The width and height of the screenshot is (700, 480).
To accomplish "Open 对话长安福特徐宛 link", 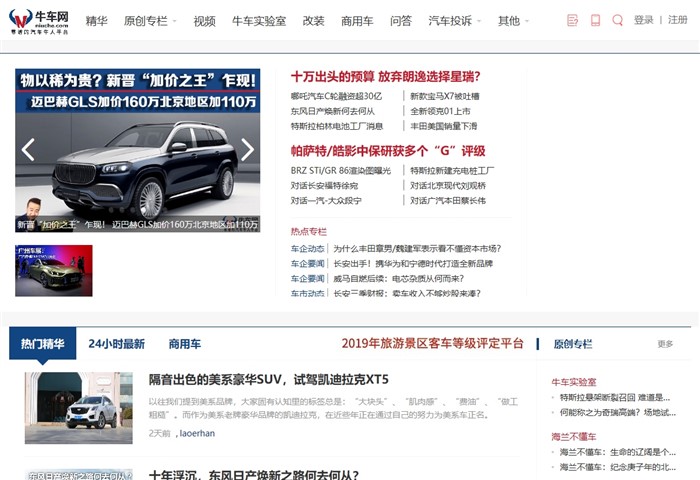I will [x=325, y=186].
